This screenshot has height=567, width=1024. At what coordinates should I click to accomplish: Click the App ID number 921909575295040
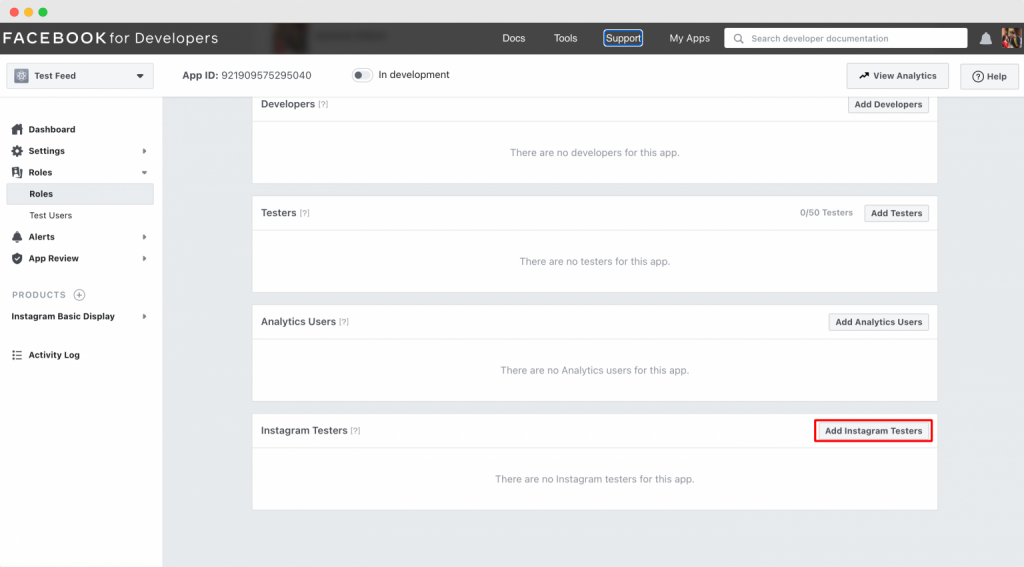click(266, 75)
